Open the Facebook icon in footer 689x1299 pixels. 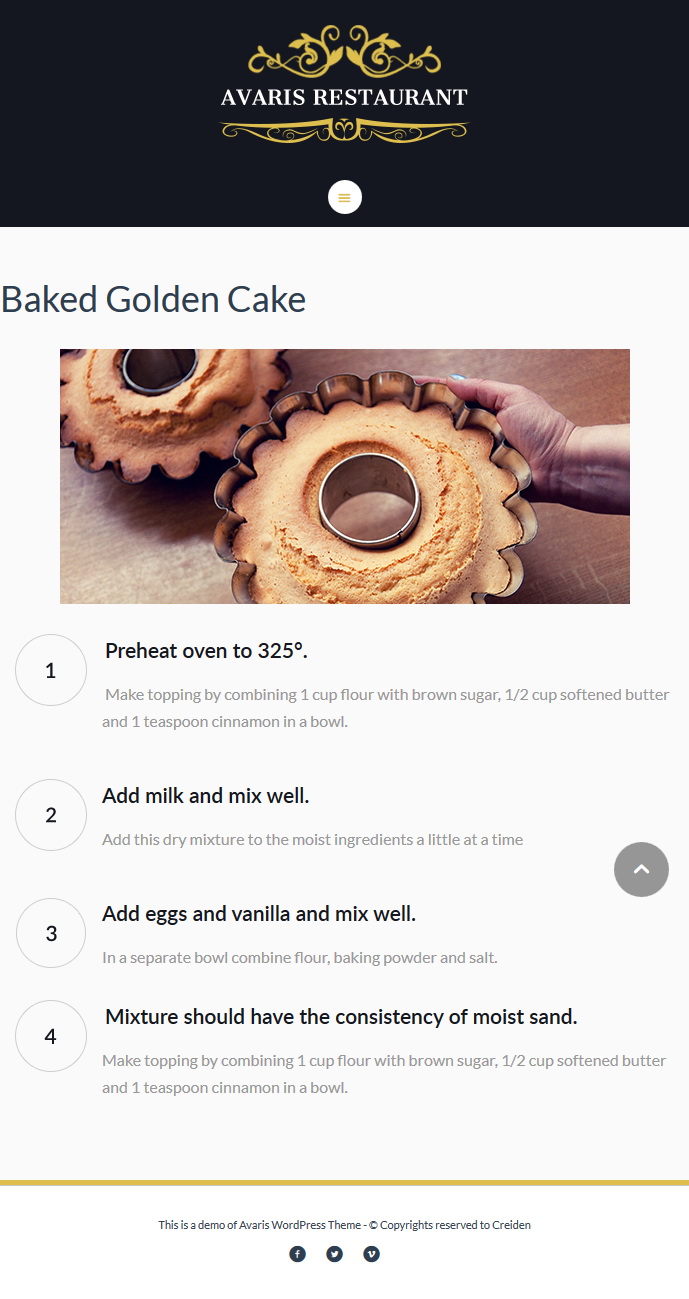(297, 1254)
